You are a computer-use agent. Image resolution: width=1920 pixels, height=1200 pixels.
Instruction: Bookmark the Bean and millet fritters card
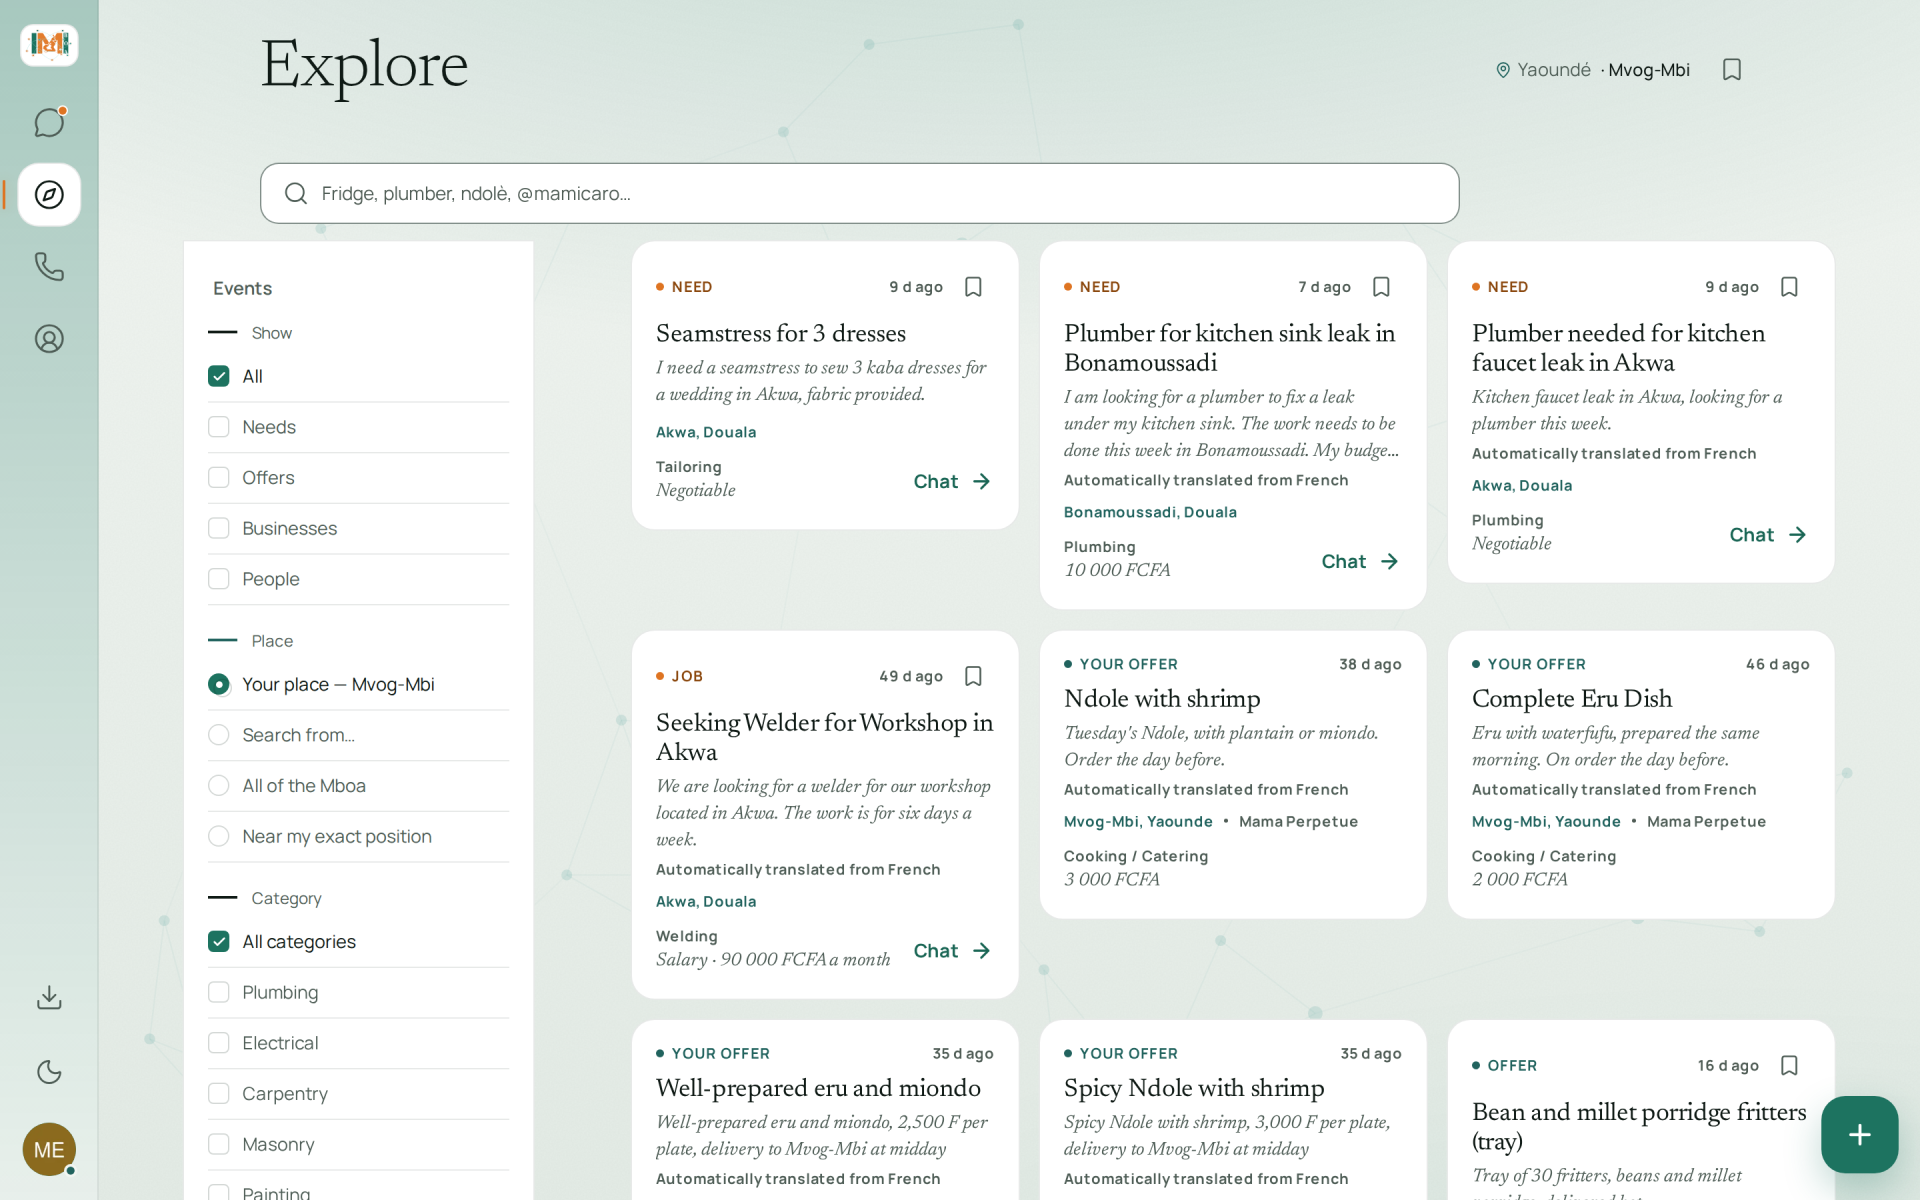coord(1789,1065)
